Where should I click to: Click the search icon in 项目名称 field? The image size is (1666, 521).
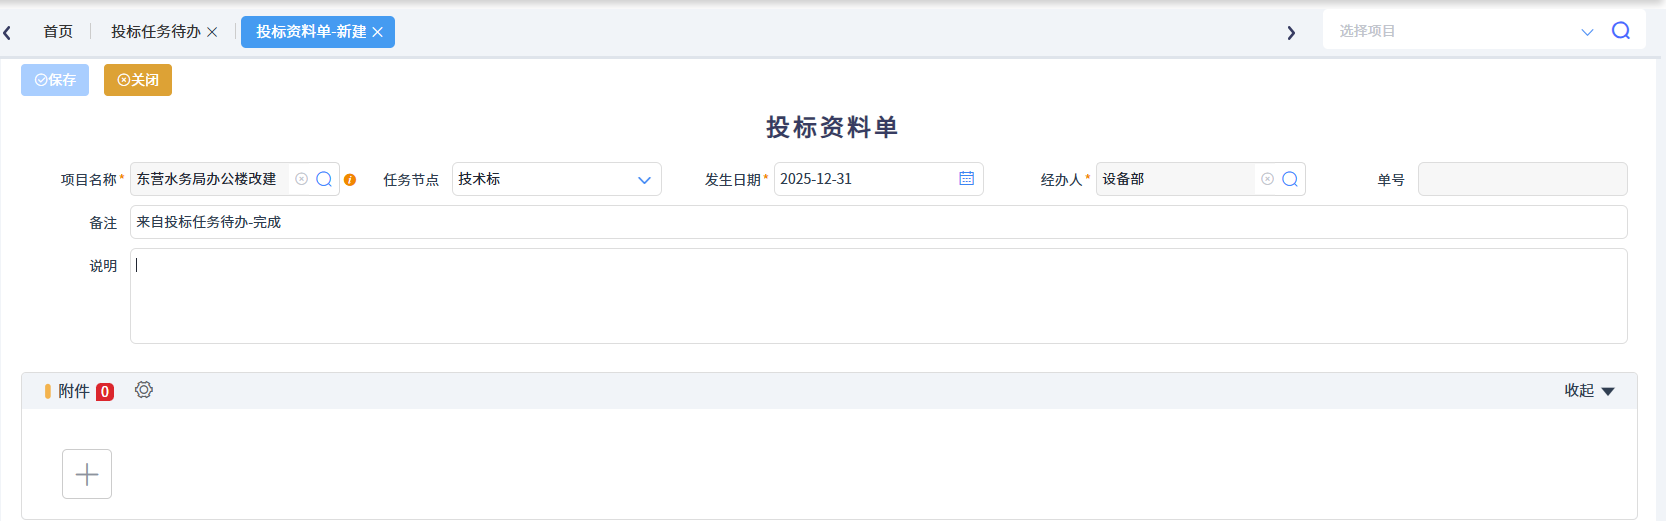point(324,179)
